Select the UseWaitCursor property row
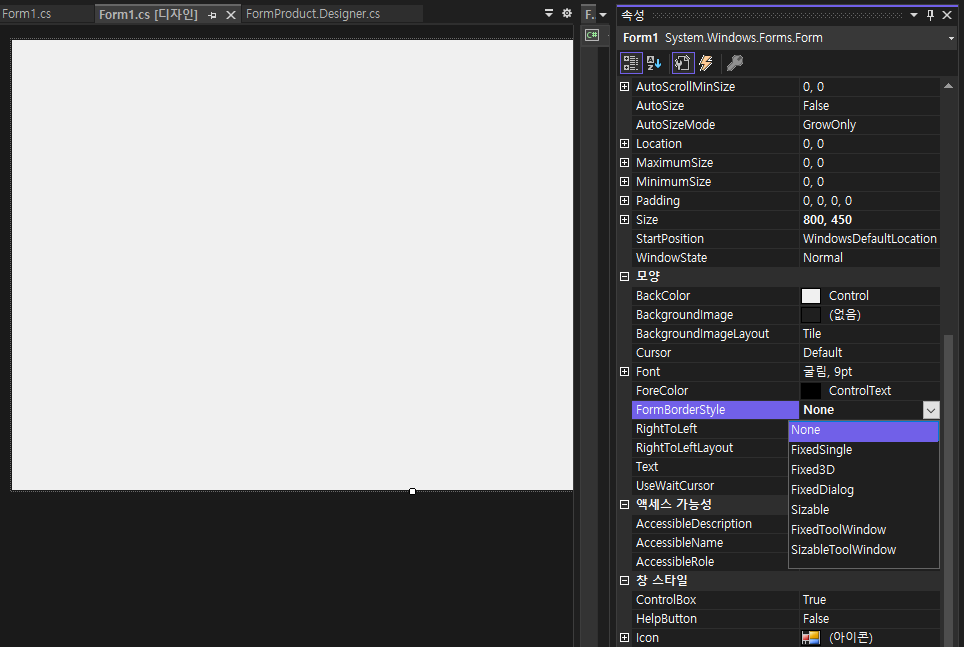The width and height of the screenshot is (964, 647). pos(711,486)
